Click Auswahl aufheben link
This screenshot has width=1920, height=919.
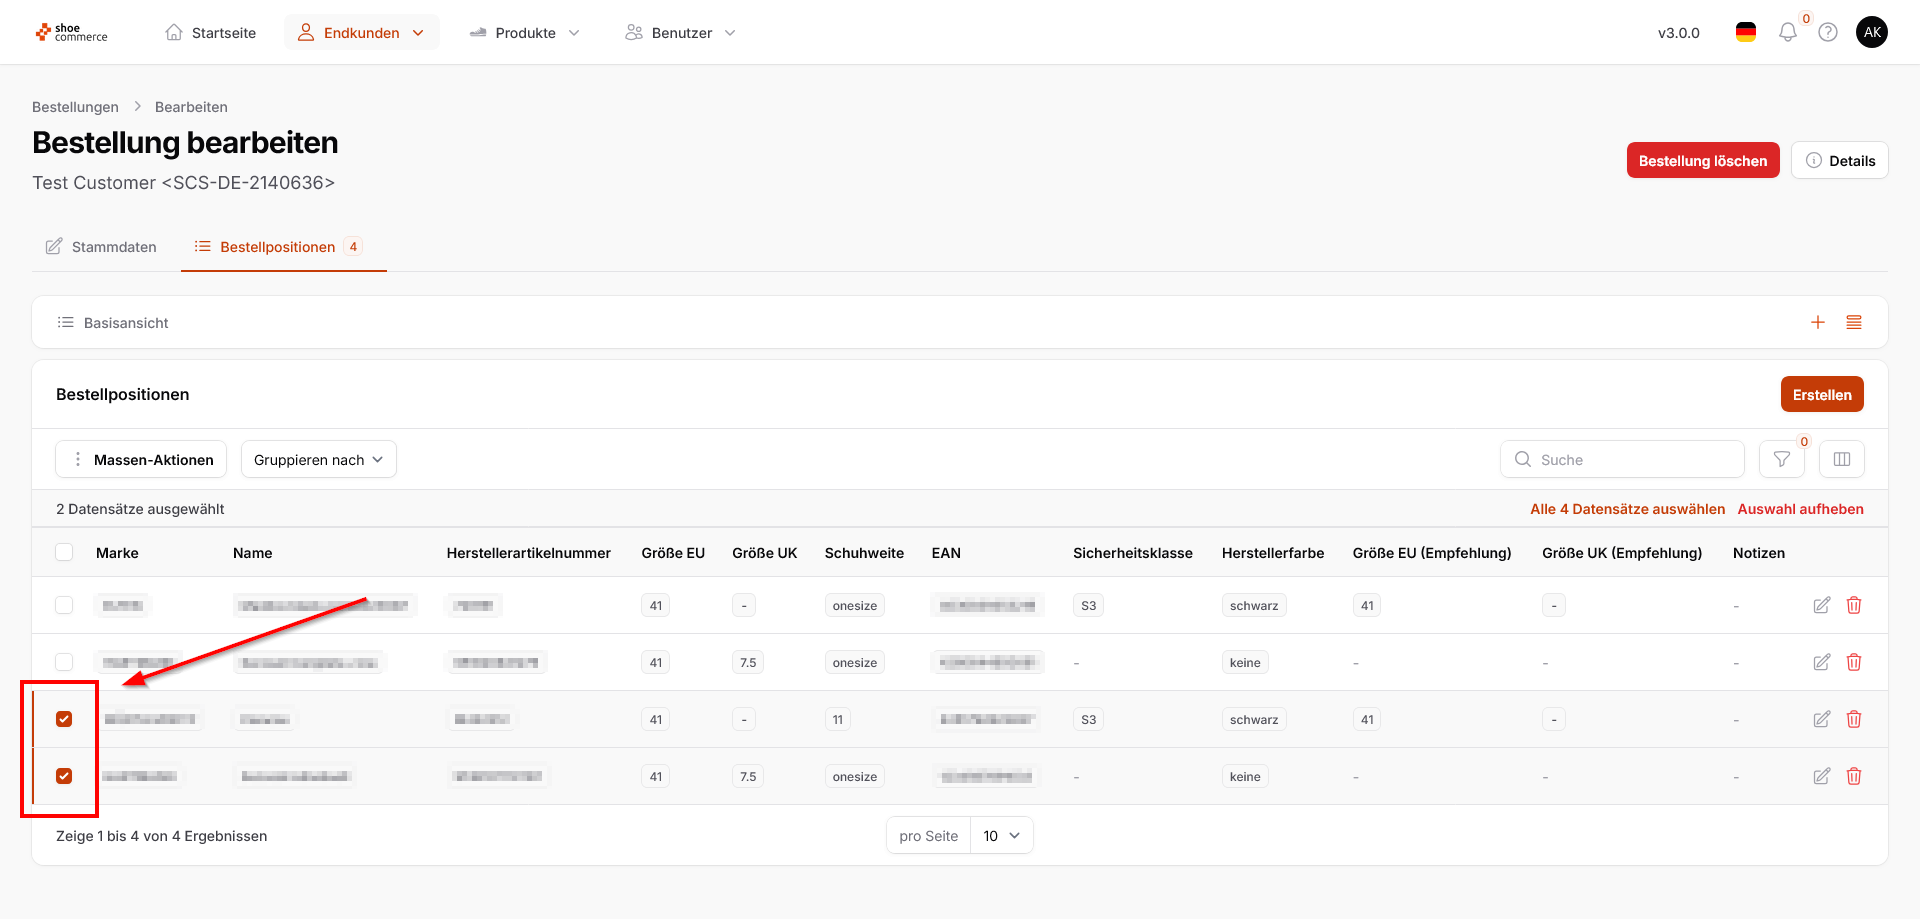[1800, 509]
